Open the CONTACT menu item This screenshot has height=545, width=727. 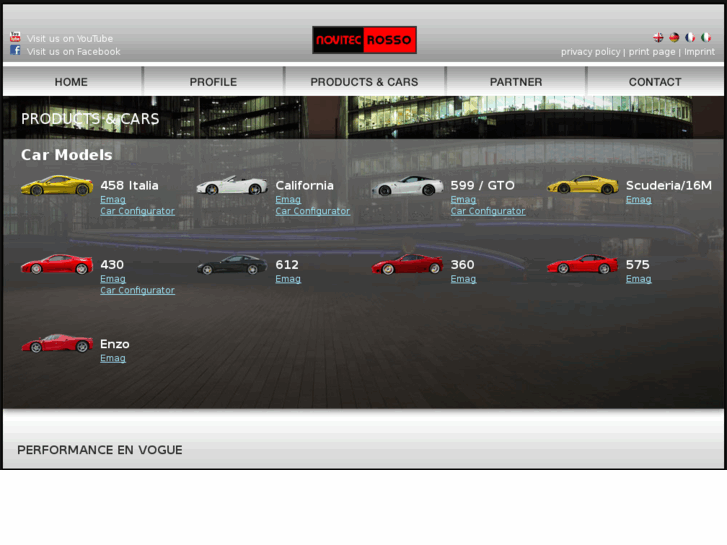click(x=655, y=82)
